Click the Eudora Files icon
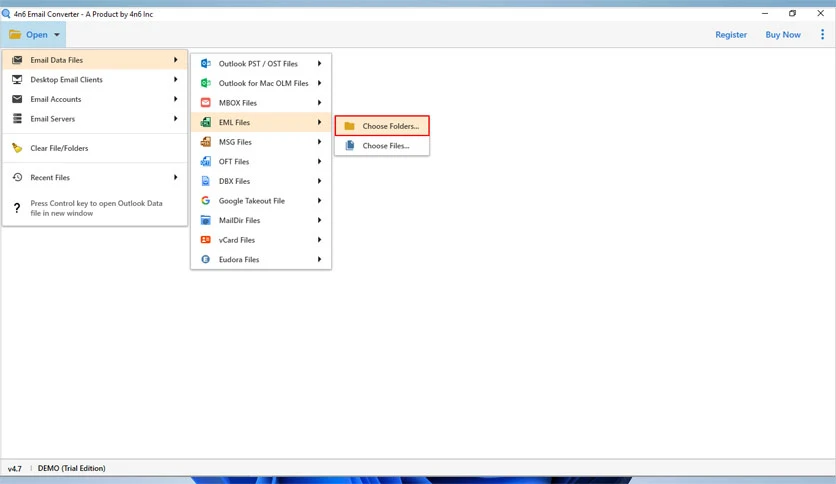Image resolution: width=836 pixels, height=484 pixels. (205, 259)
